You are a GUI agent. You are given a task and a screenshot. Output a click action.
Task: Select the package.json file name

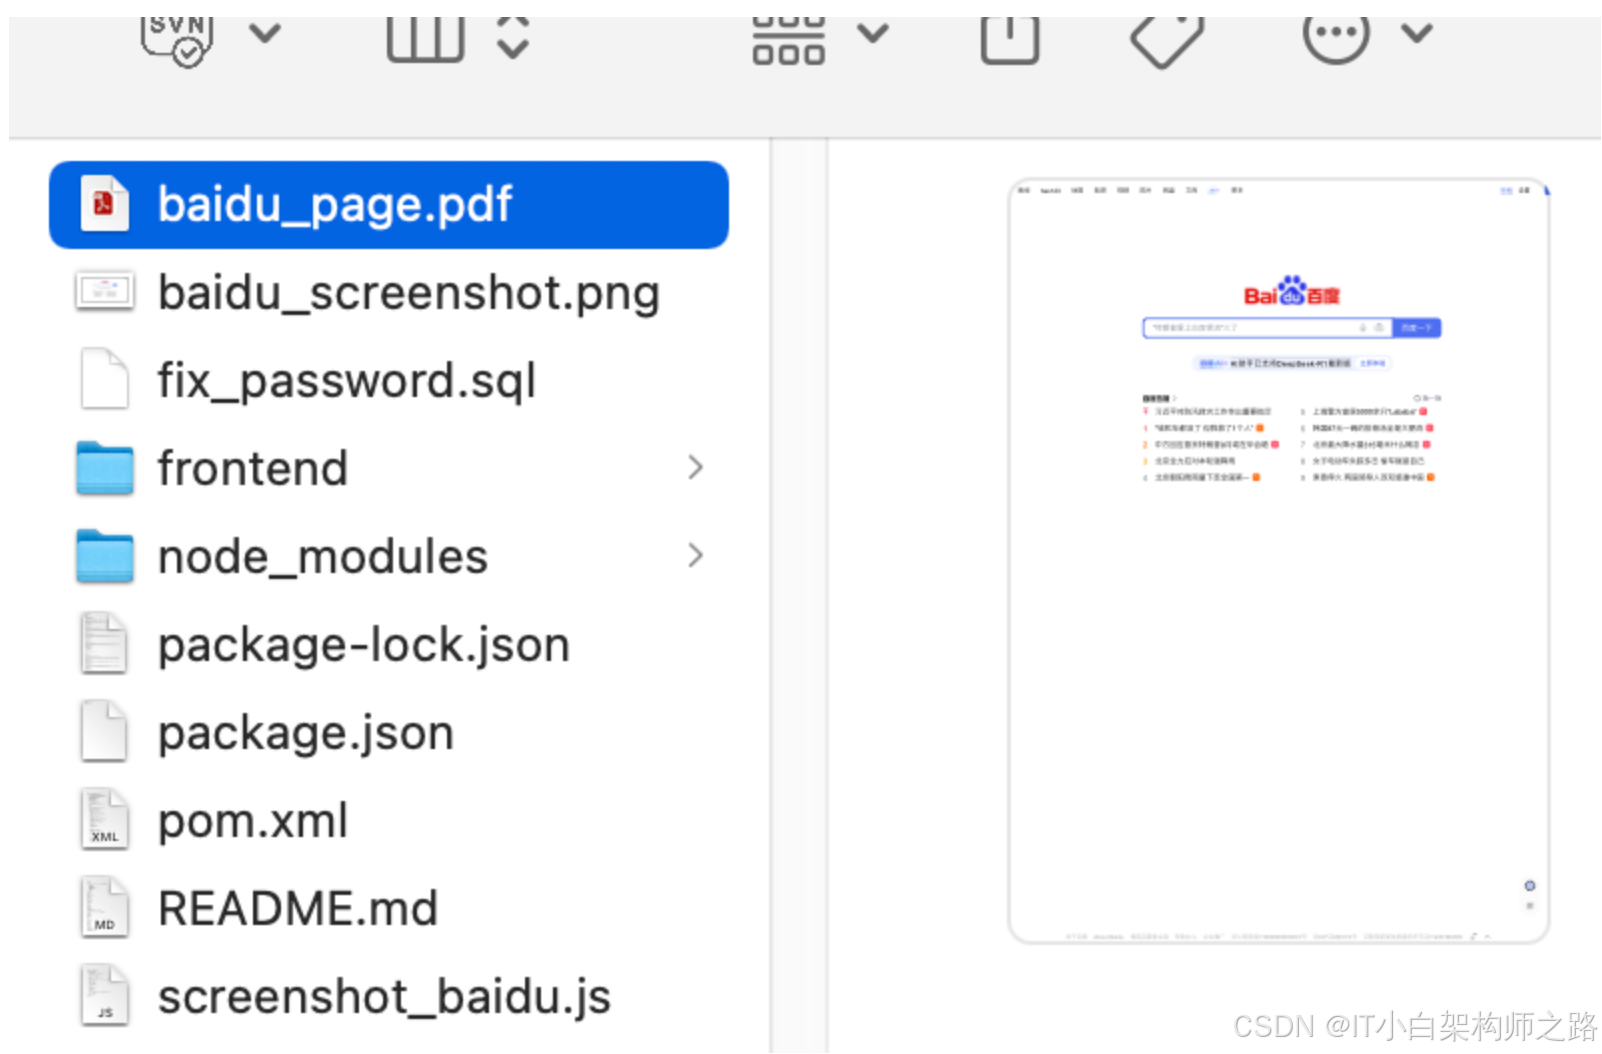306,733
